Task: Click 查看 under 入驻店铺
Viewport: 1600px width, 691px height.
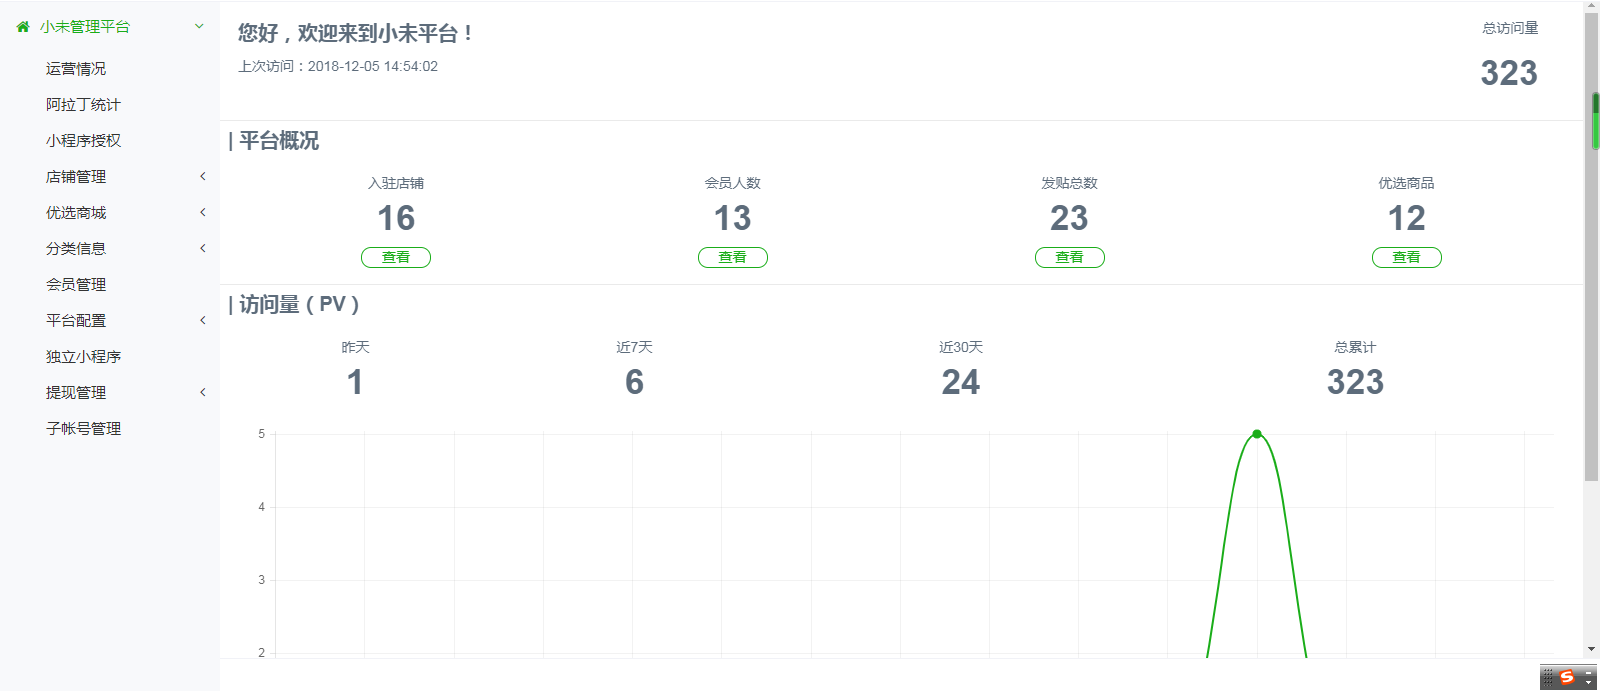Action: point(396,258)
